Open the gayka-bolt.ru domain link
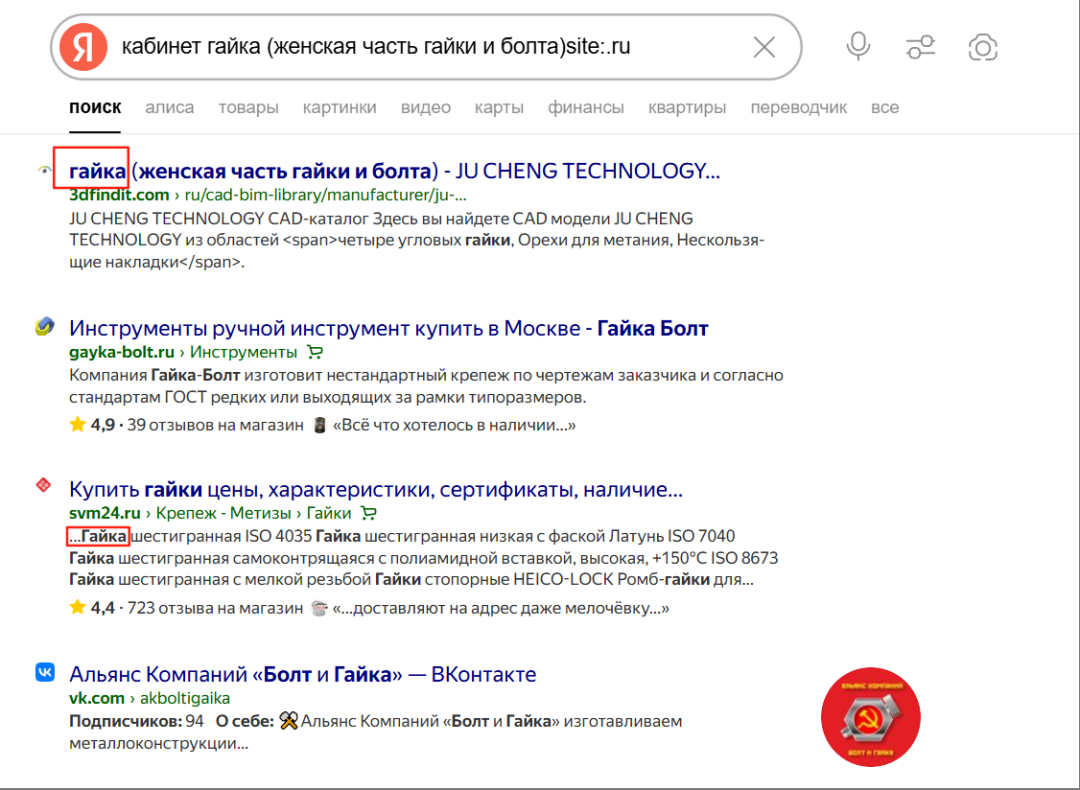The width and height of the screenshot is (1080, 790). [x=121, y=352]
